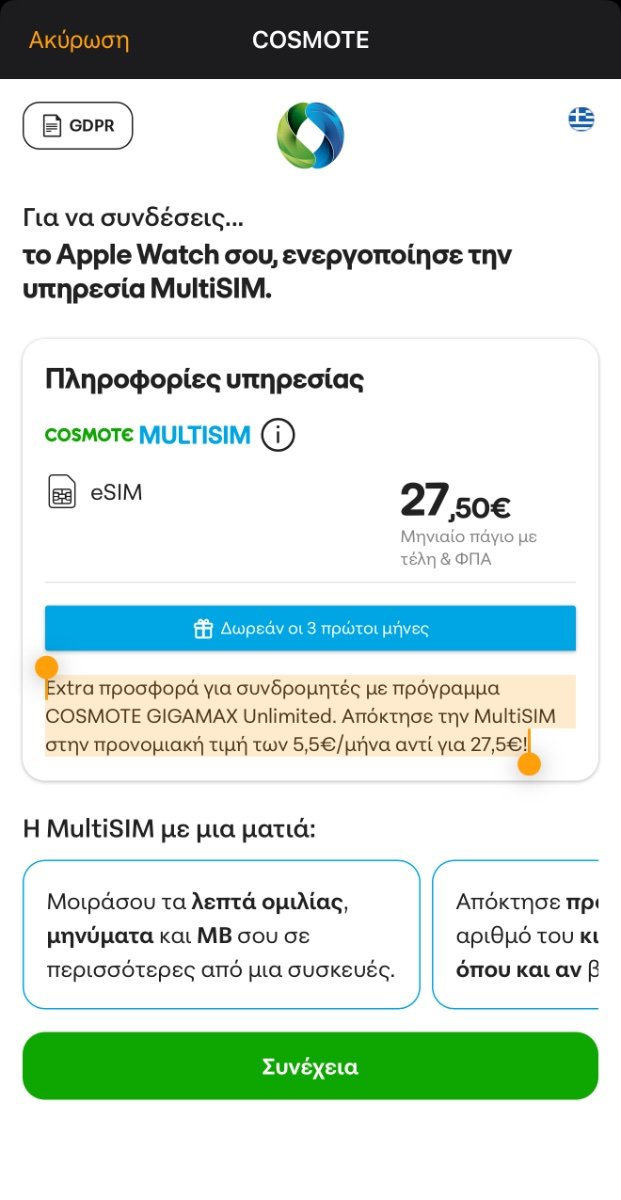The image size is (621, 1200).
Task: Tap the bottom text selection handle
Action: (x=529, y=764)
